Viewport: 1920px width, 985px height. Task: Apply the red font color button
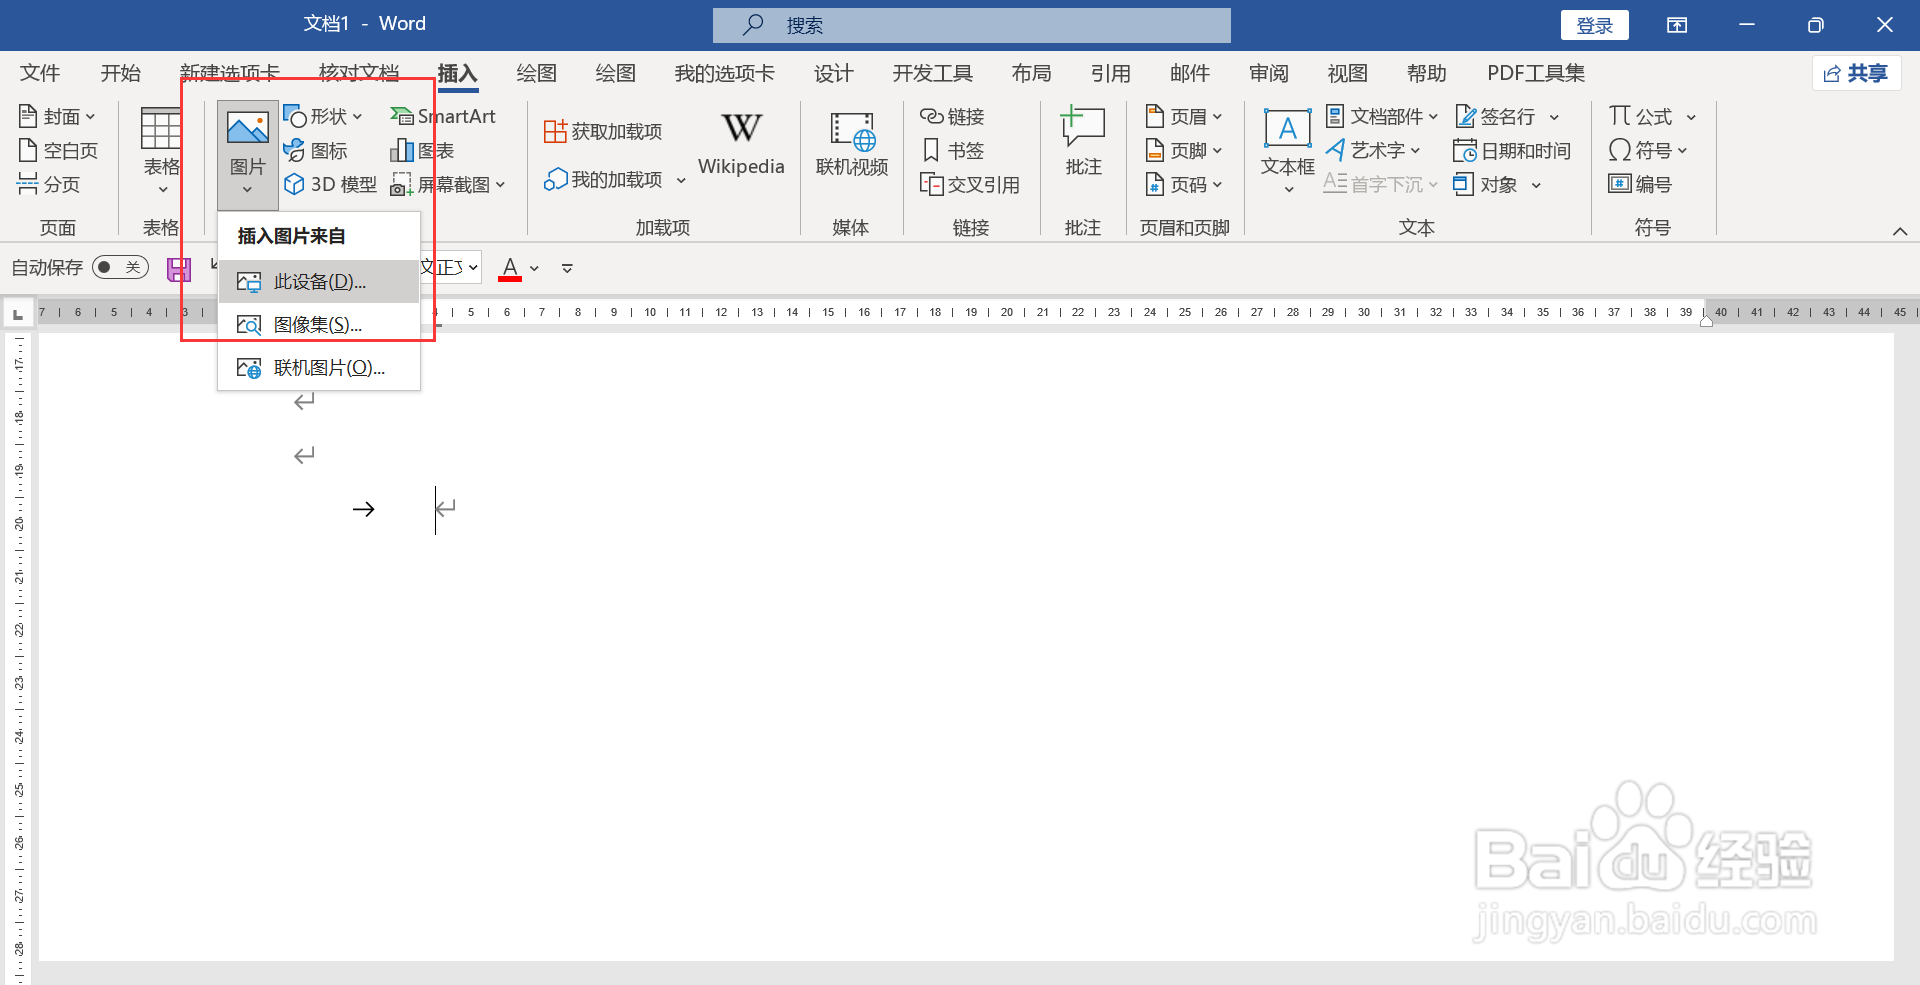click(510, 268)
